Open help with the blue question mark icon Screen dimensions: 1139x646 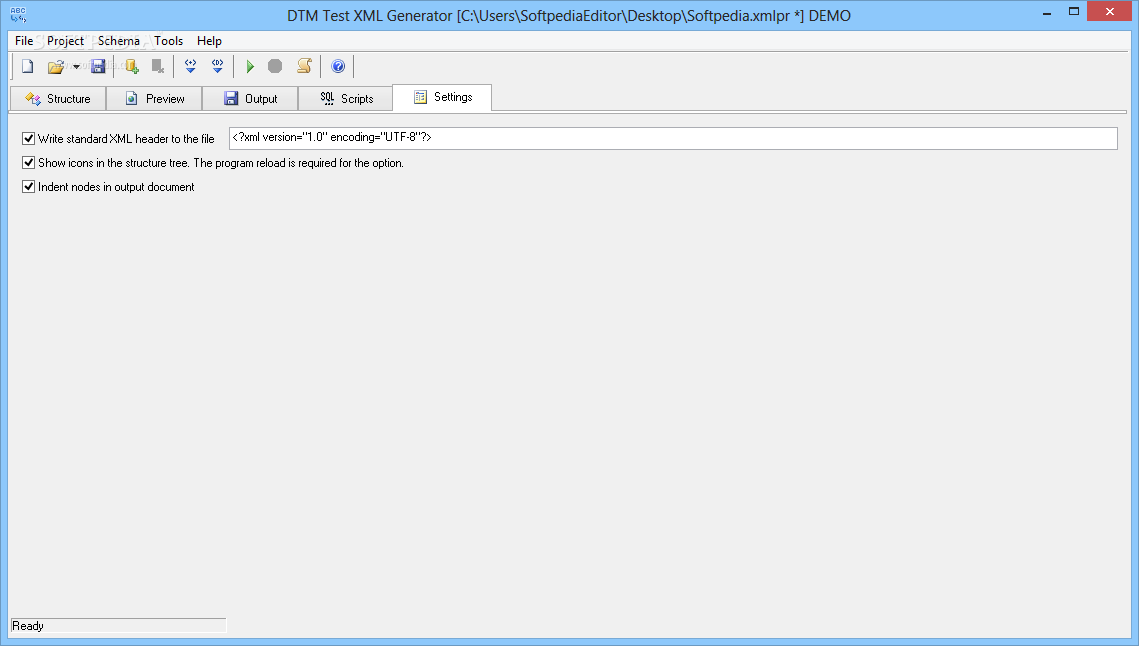tap(338, 67)
